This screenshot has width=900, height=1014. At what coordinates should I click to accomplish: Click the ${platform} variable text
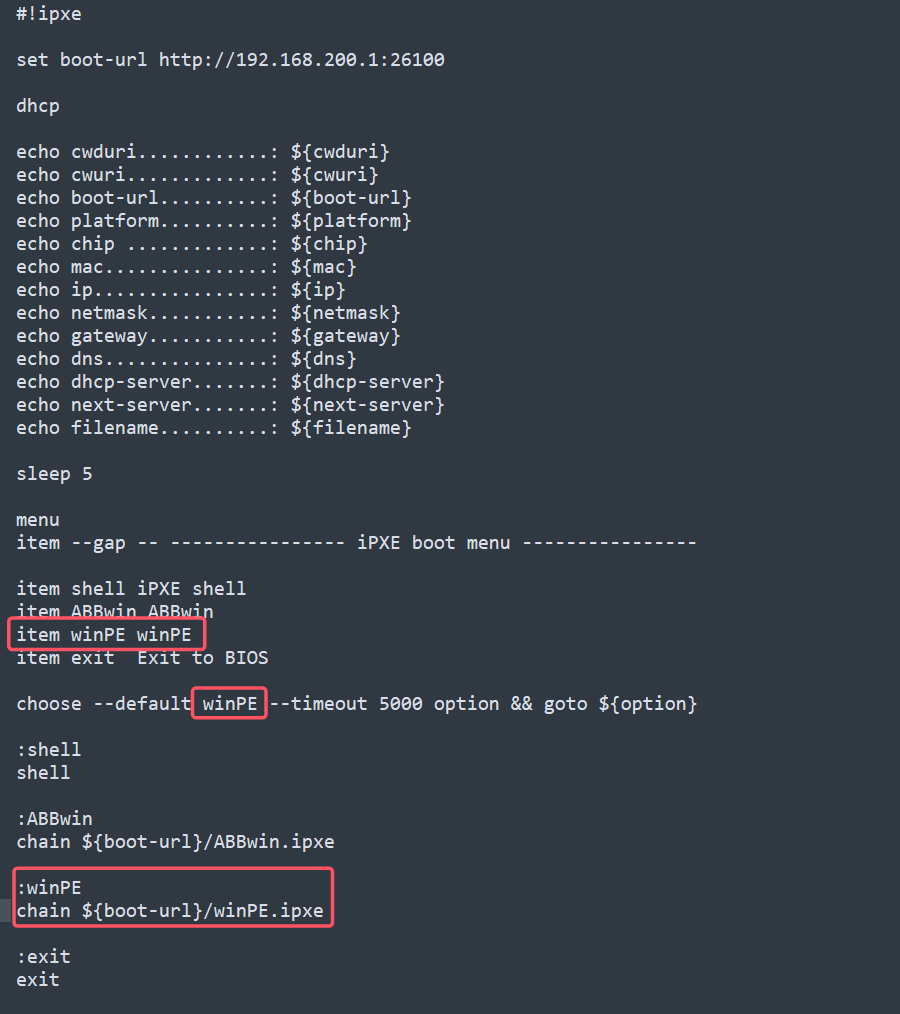tap(350, 221)
